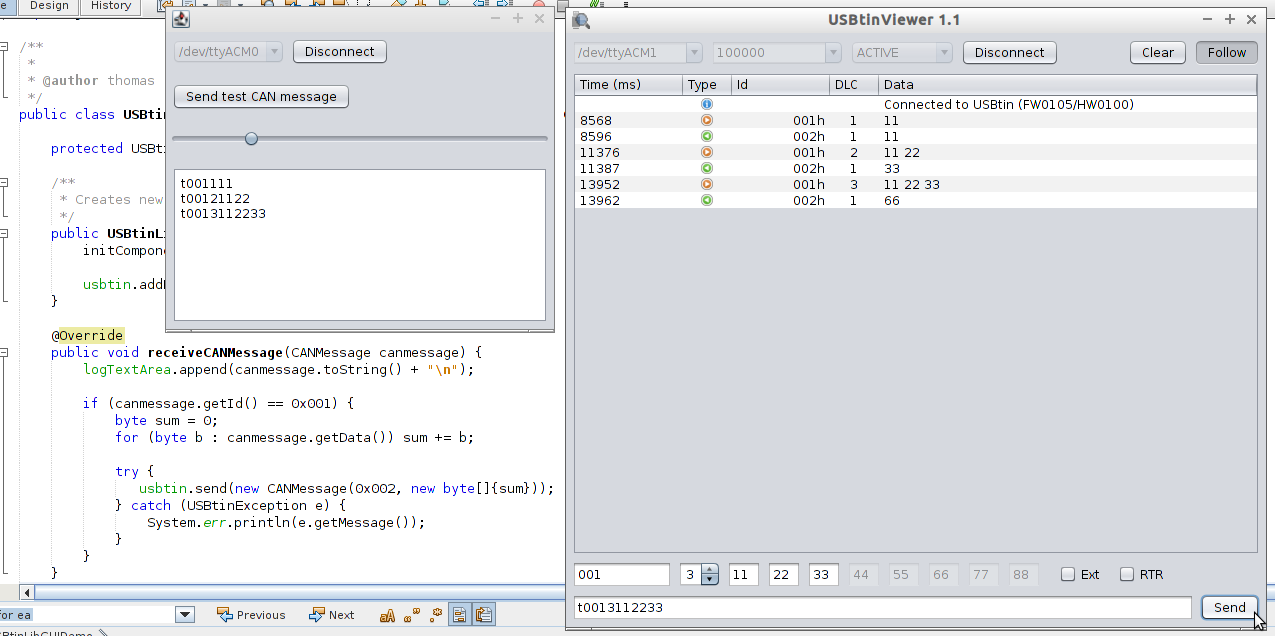The height and width of the screenshot is (636, 1275).
Task: Click the Send button in USBtinViewer
Action: pos(1230,607)
